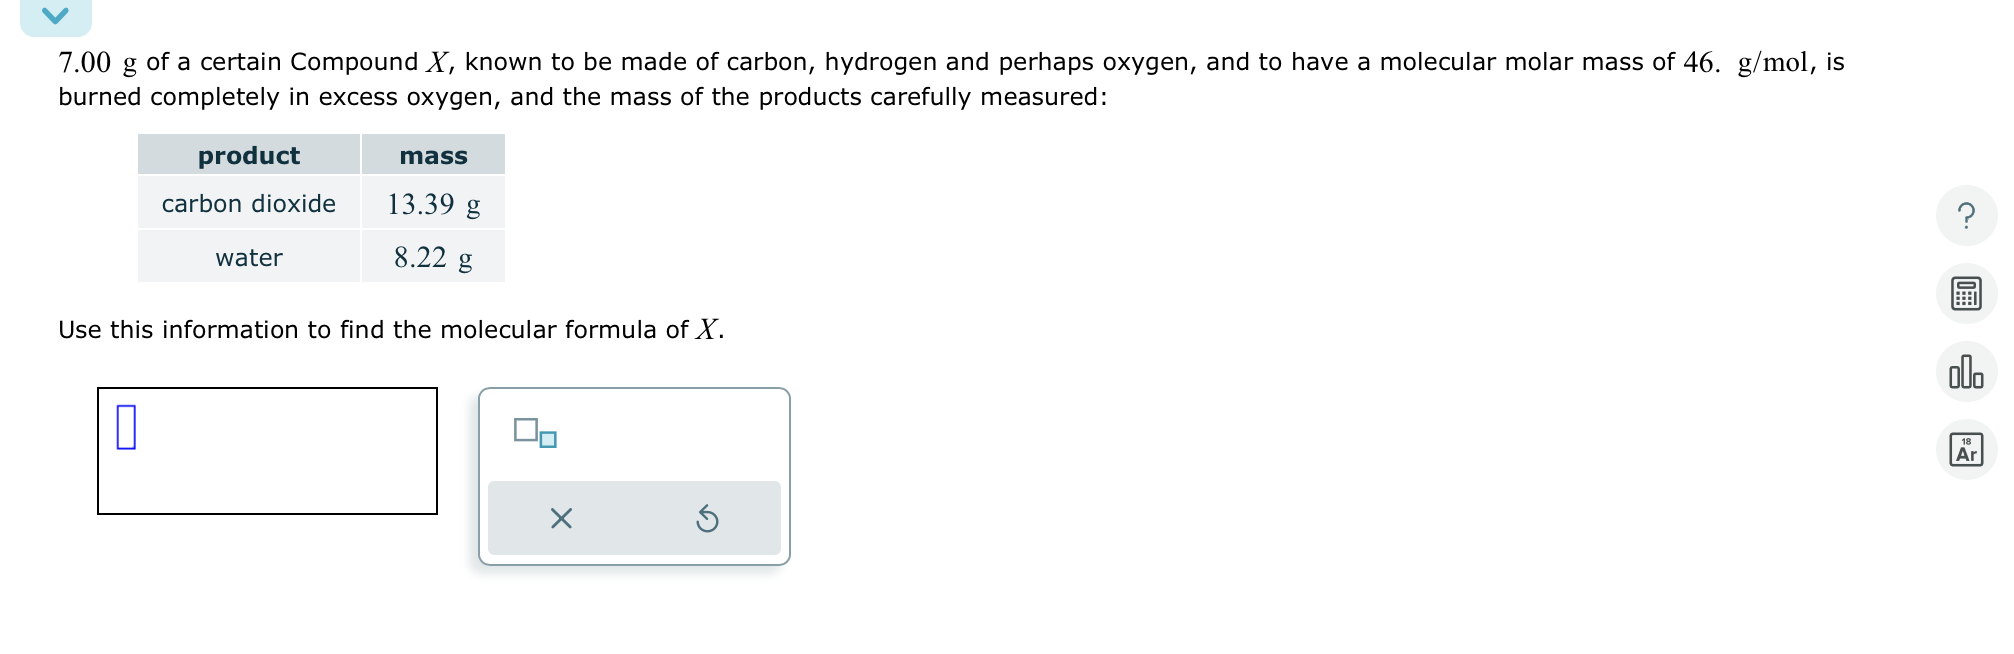Image resolution: width=2014 pixels, height=654 pixels.
Task: Select the X icon in the template toolbar
Action: click(561, 517)
